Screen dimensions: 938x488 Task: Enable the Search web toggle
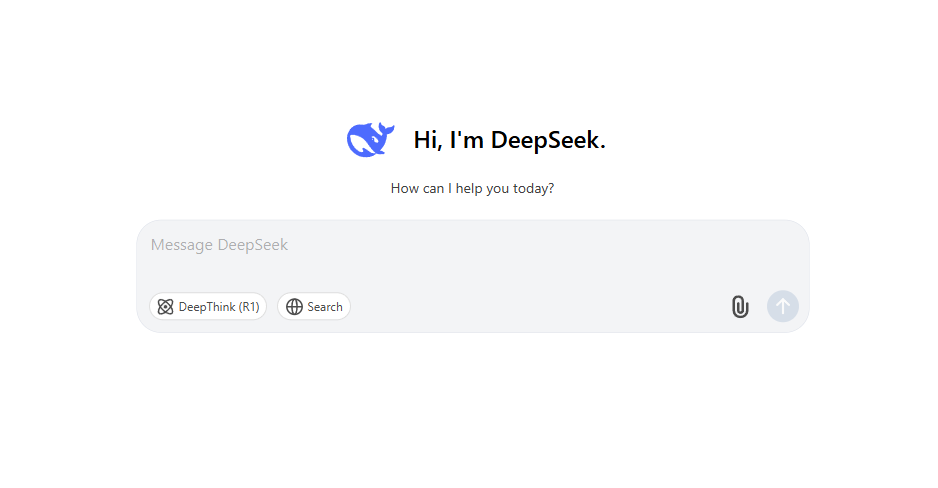point(314,306)
